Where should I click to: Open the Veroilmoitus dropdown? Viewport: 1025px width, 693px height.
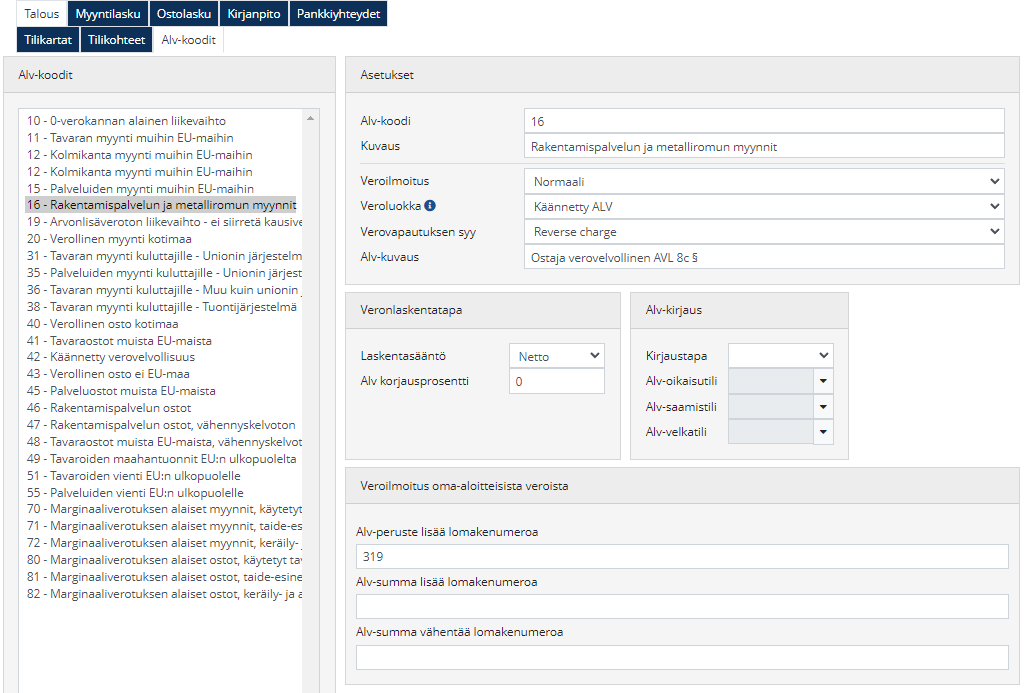(x=763, y=181)
